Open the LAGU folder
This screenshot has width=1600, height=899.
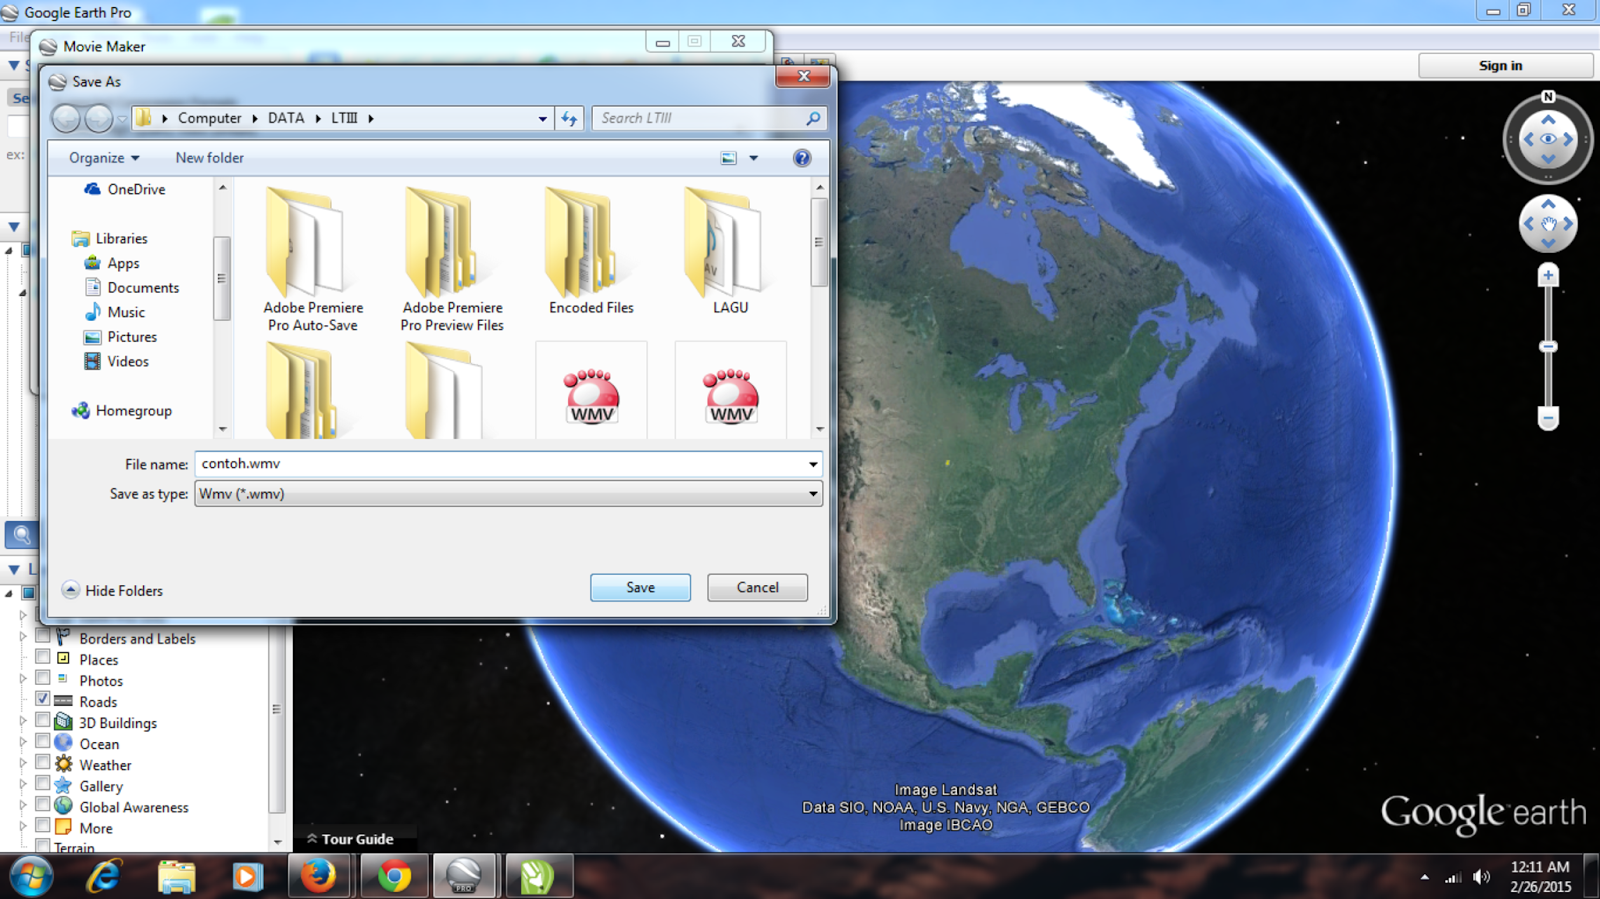730,252
